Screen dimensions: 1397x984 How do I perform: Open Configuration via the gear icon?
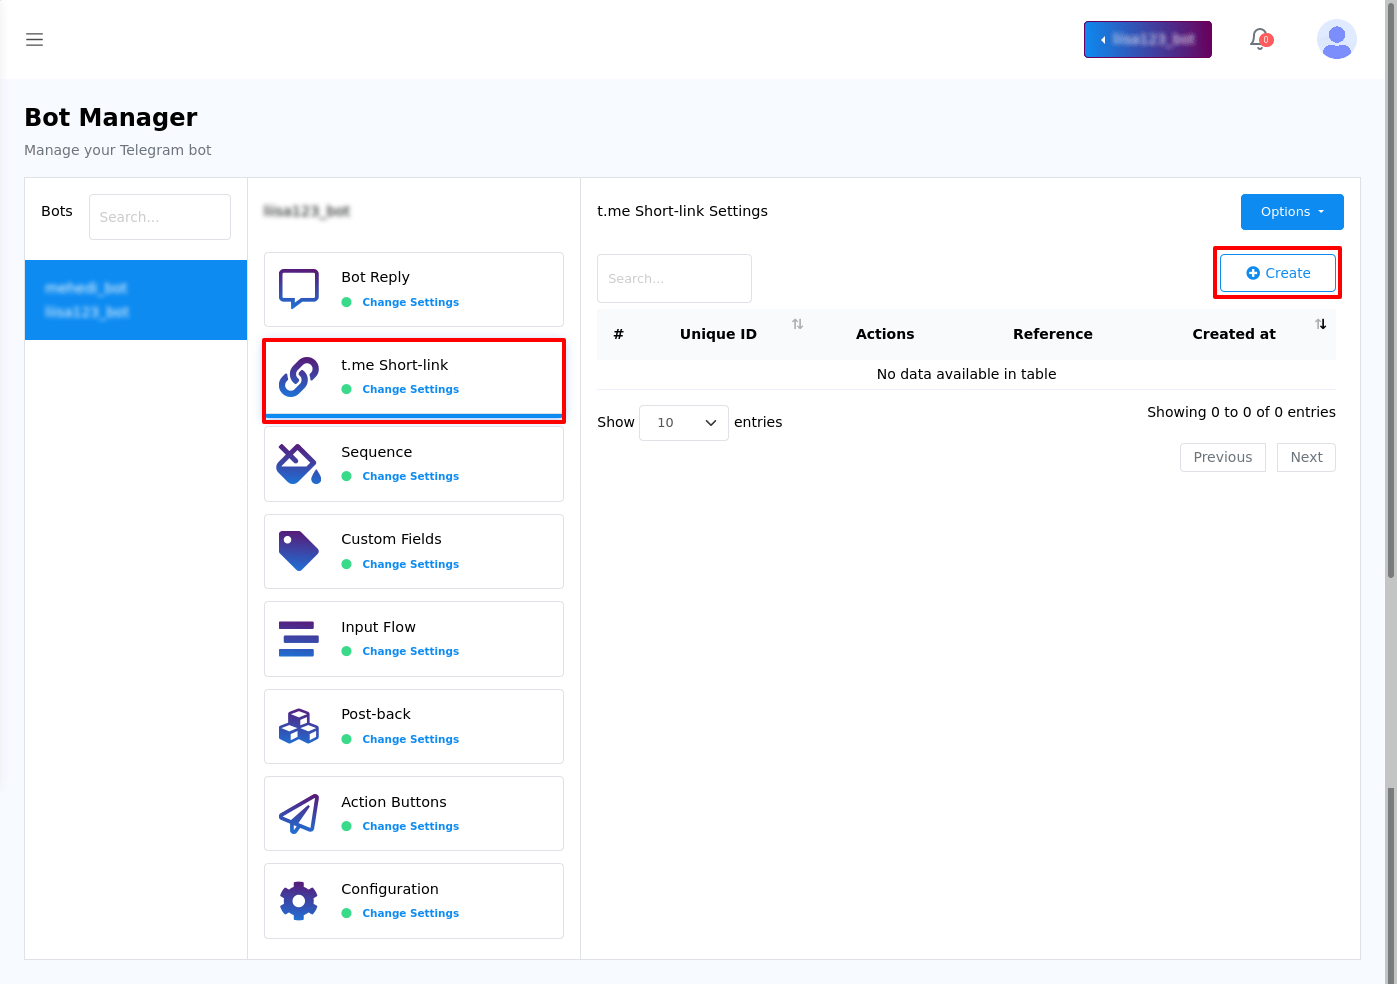point(297,900)
